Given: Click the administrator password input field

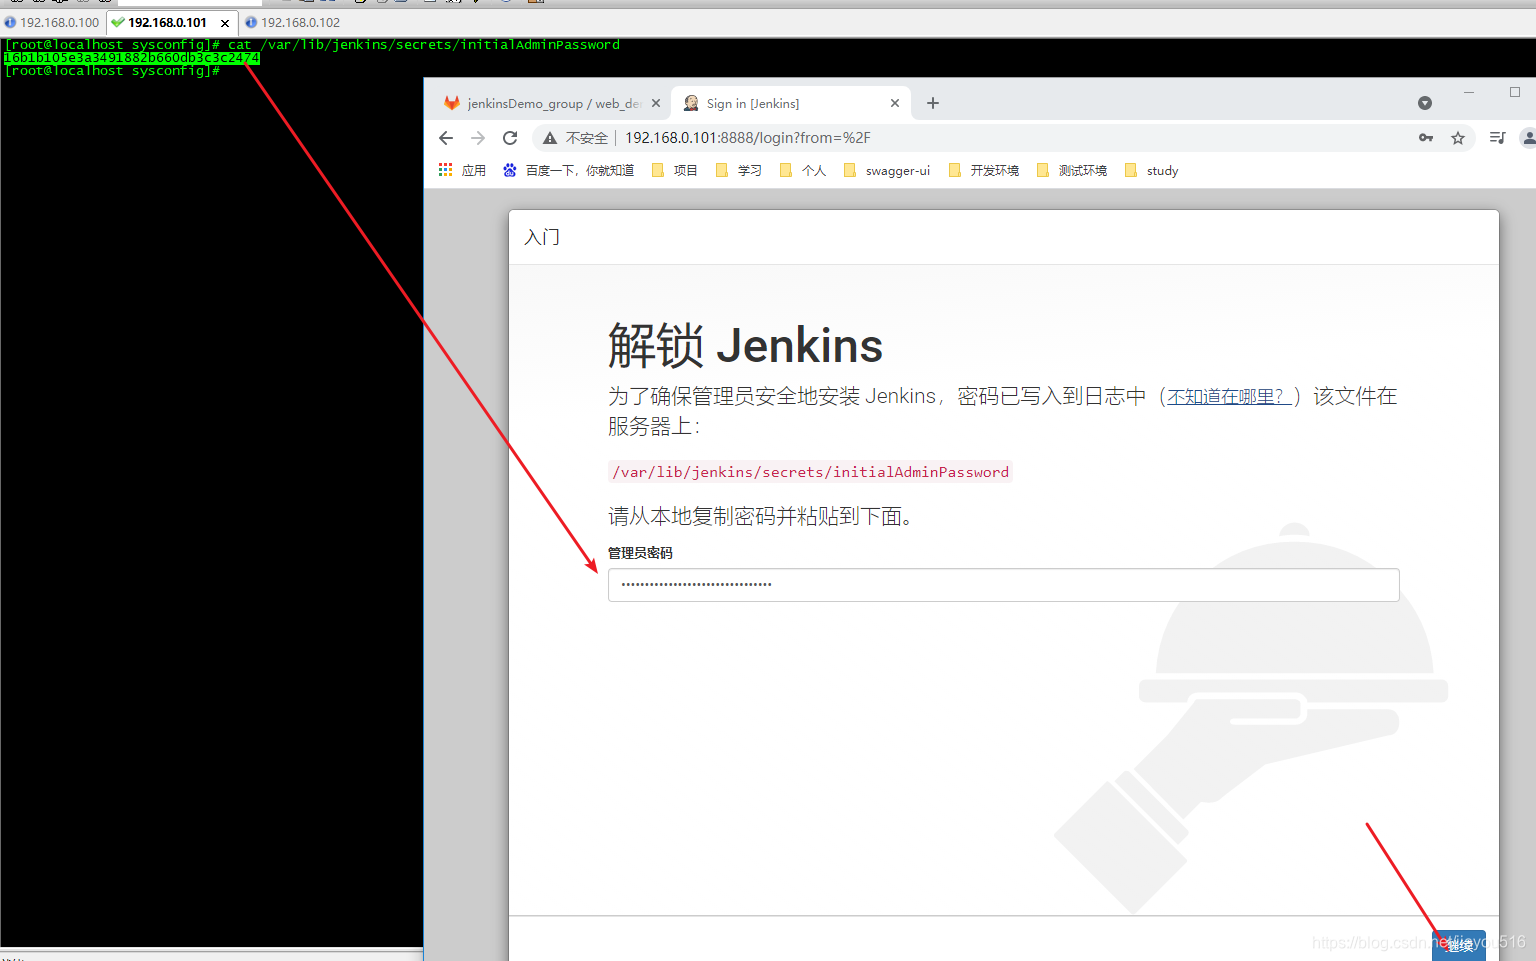Looking at the screenshot, I should [x=1003, y=585].
